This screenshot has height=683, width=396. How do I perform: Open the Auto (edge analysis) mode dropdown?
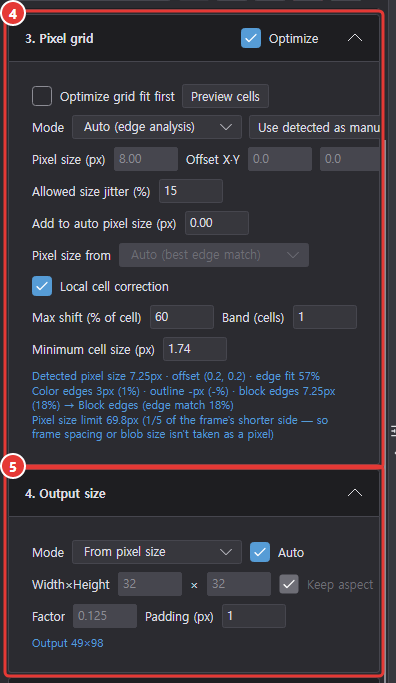[157, 127]
